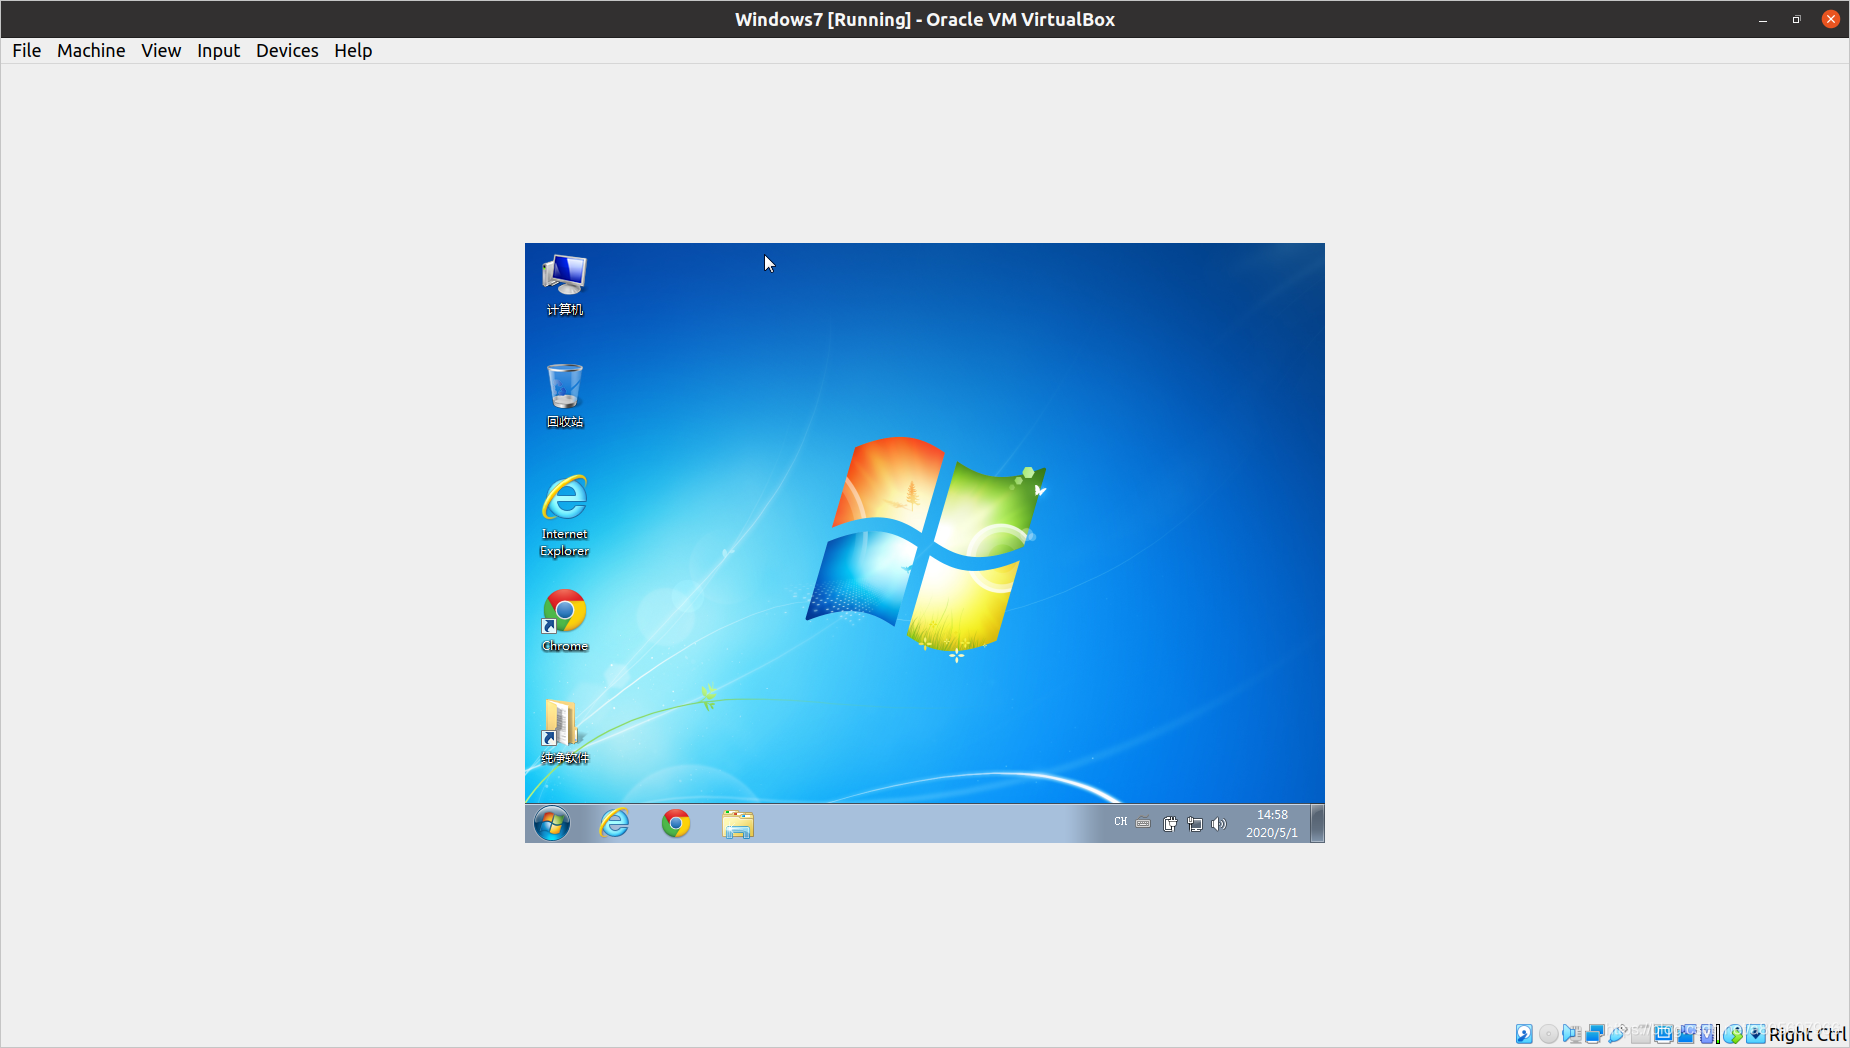Click the shared folders status icon
1850x1048 pixels.
pos(1641,1034)
